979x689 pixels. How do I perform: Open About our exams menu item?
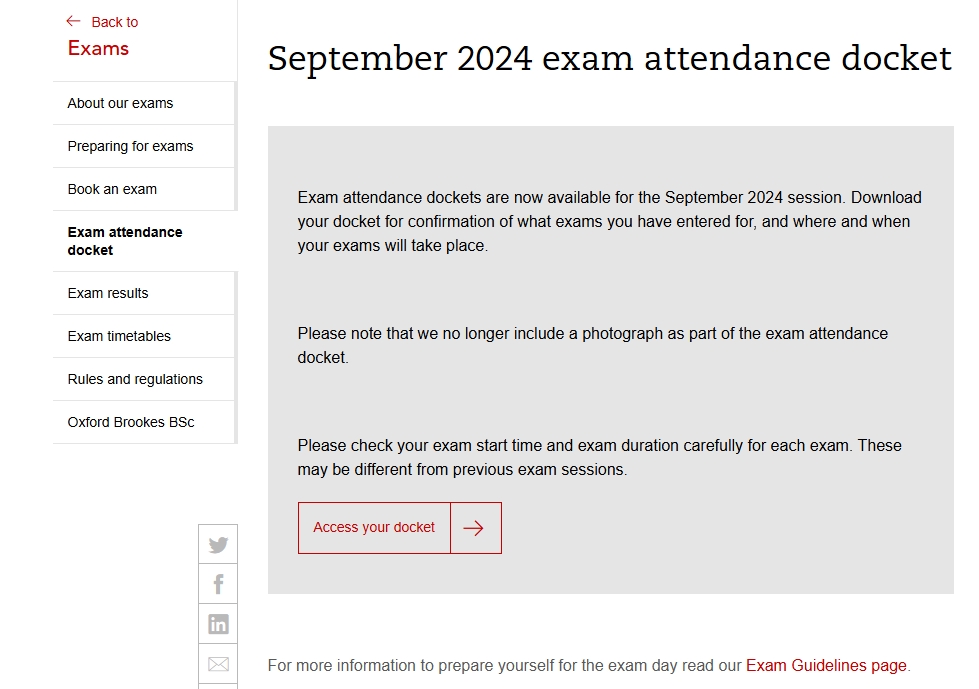120,103
